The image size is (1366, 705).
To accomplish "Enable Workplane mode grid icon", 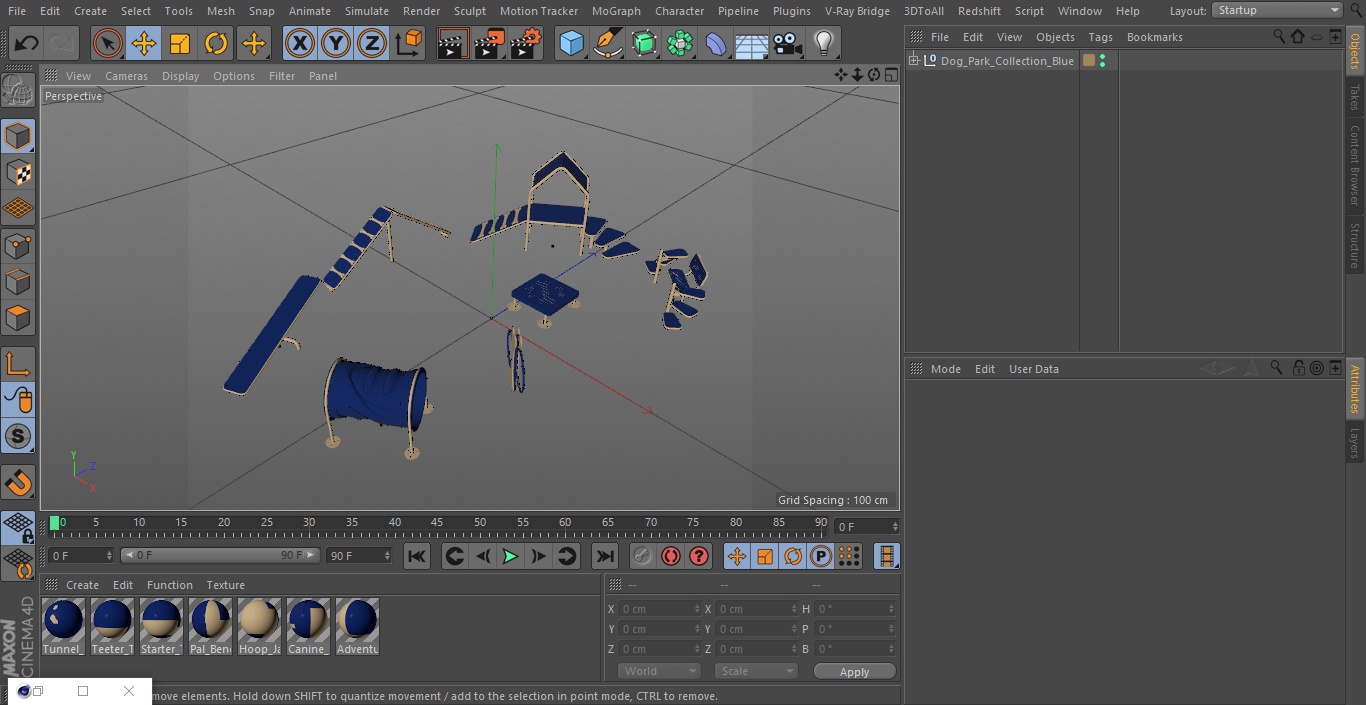I will click(x=18, y=209).
